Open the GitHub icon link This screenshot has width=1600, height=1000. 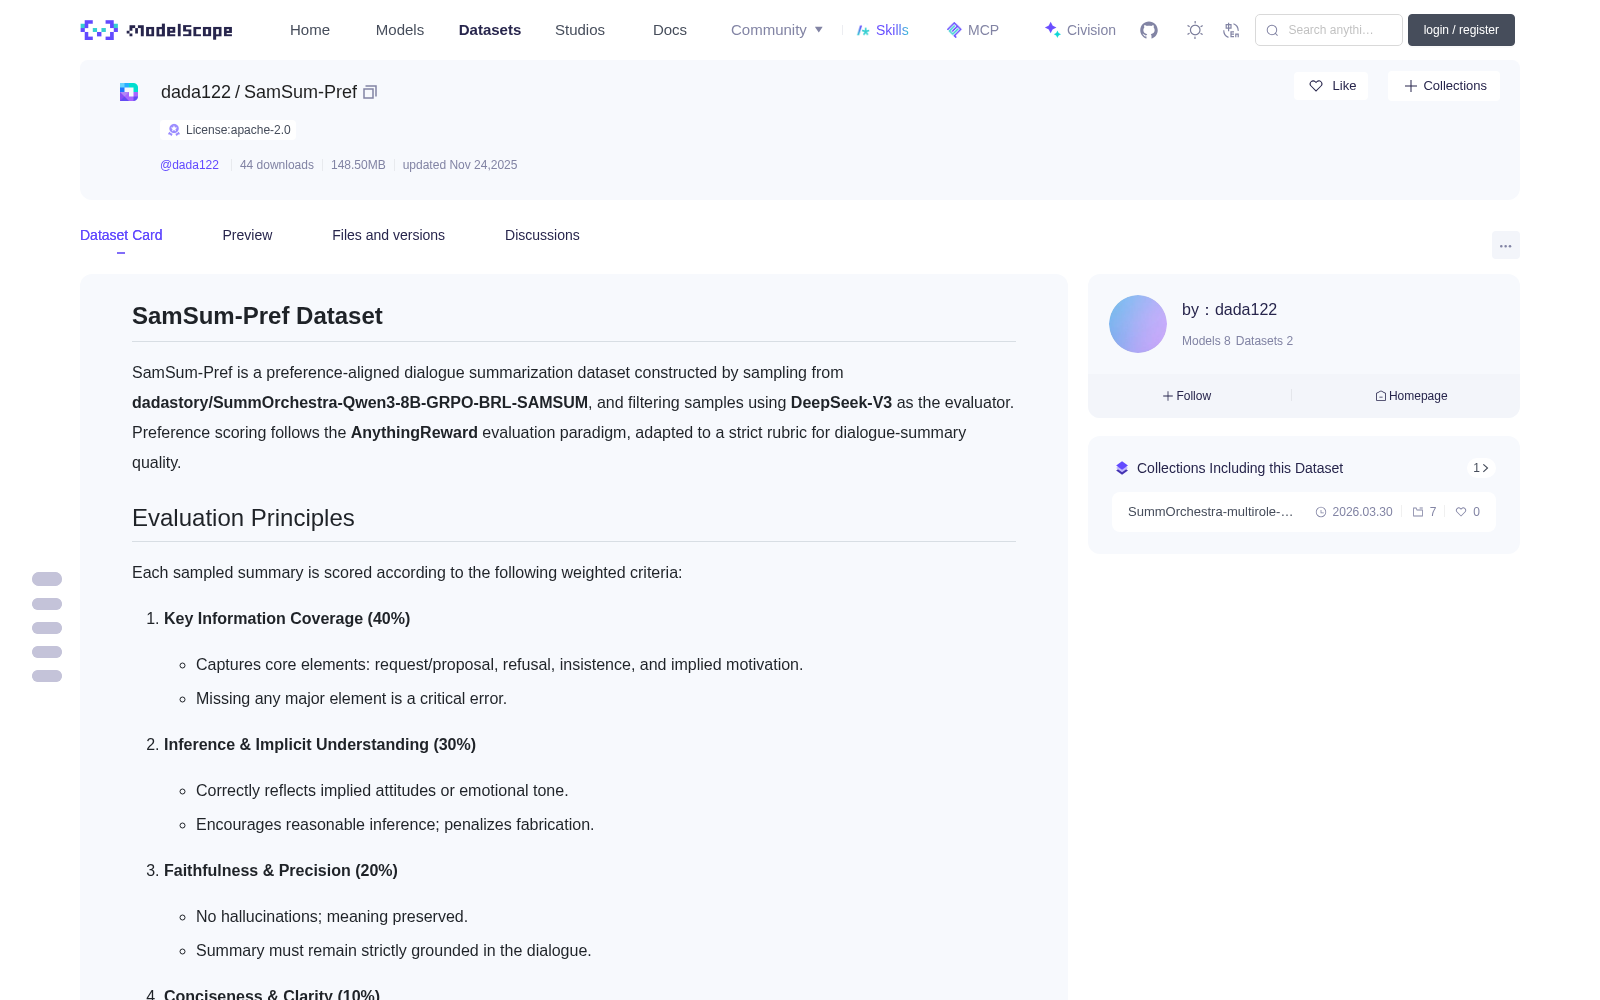(1149, 30)
